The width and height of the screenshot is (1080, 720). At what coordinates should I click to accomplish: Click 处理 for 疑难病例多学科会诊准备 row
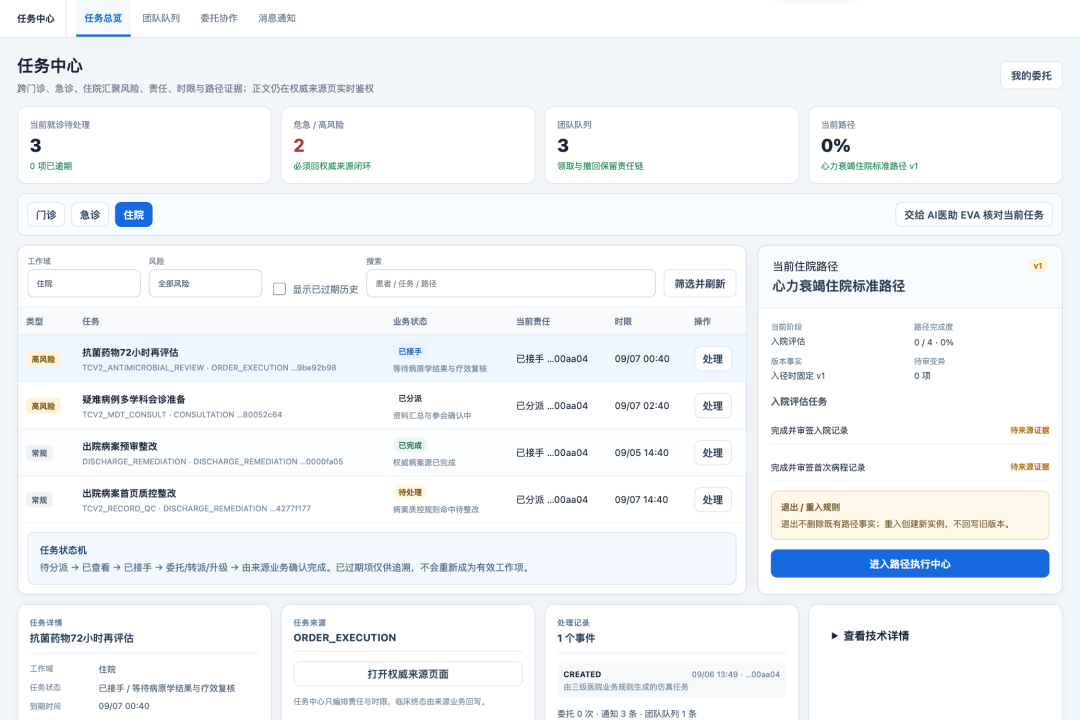(712, 406)
